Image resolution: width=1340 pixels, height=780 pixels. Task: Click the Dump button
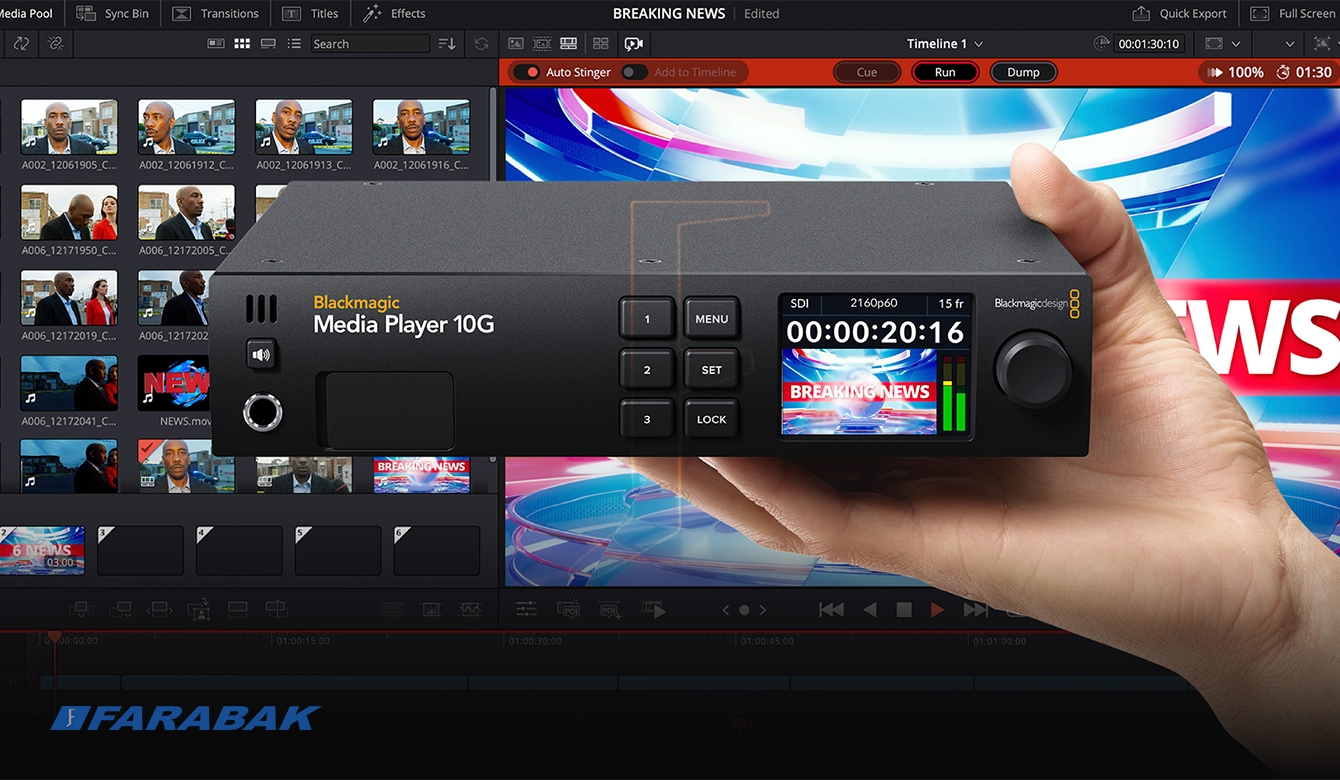(1023, 72)
